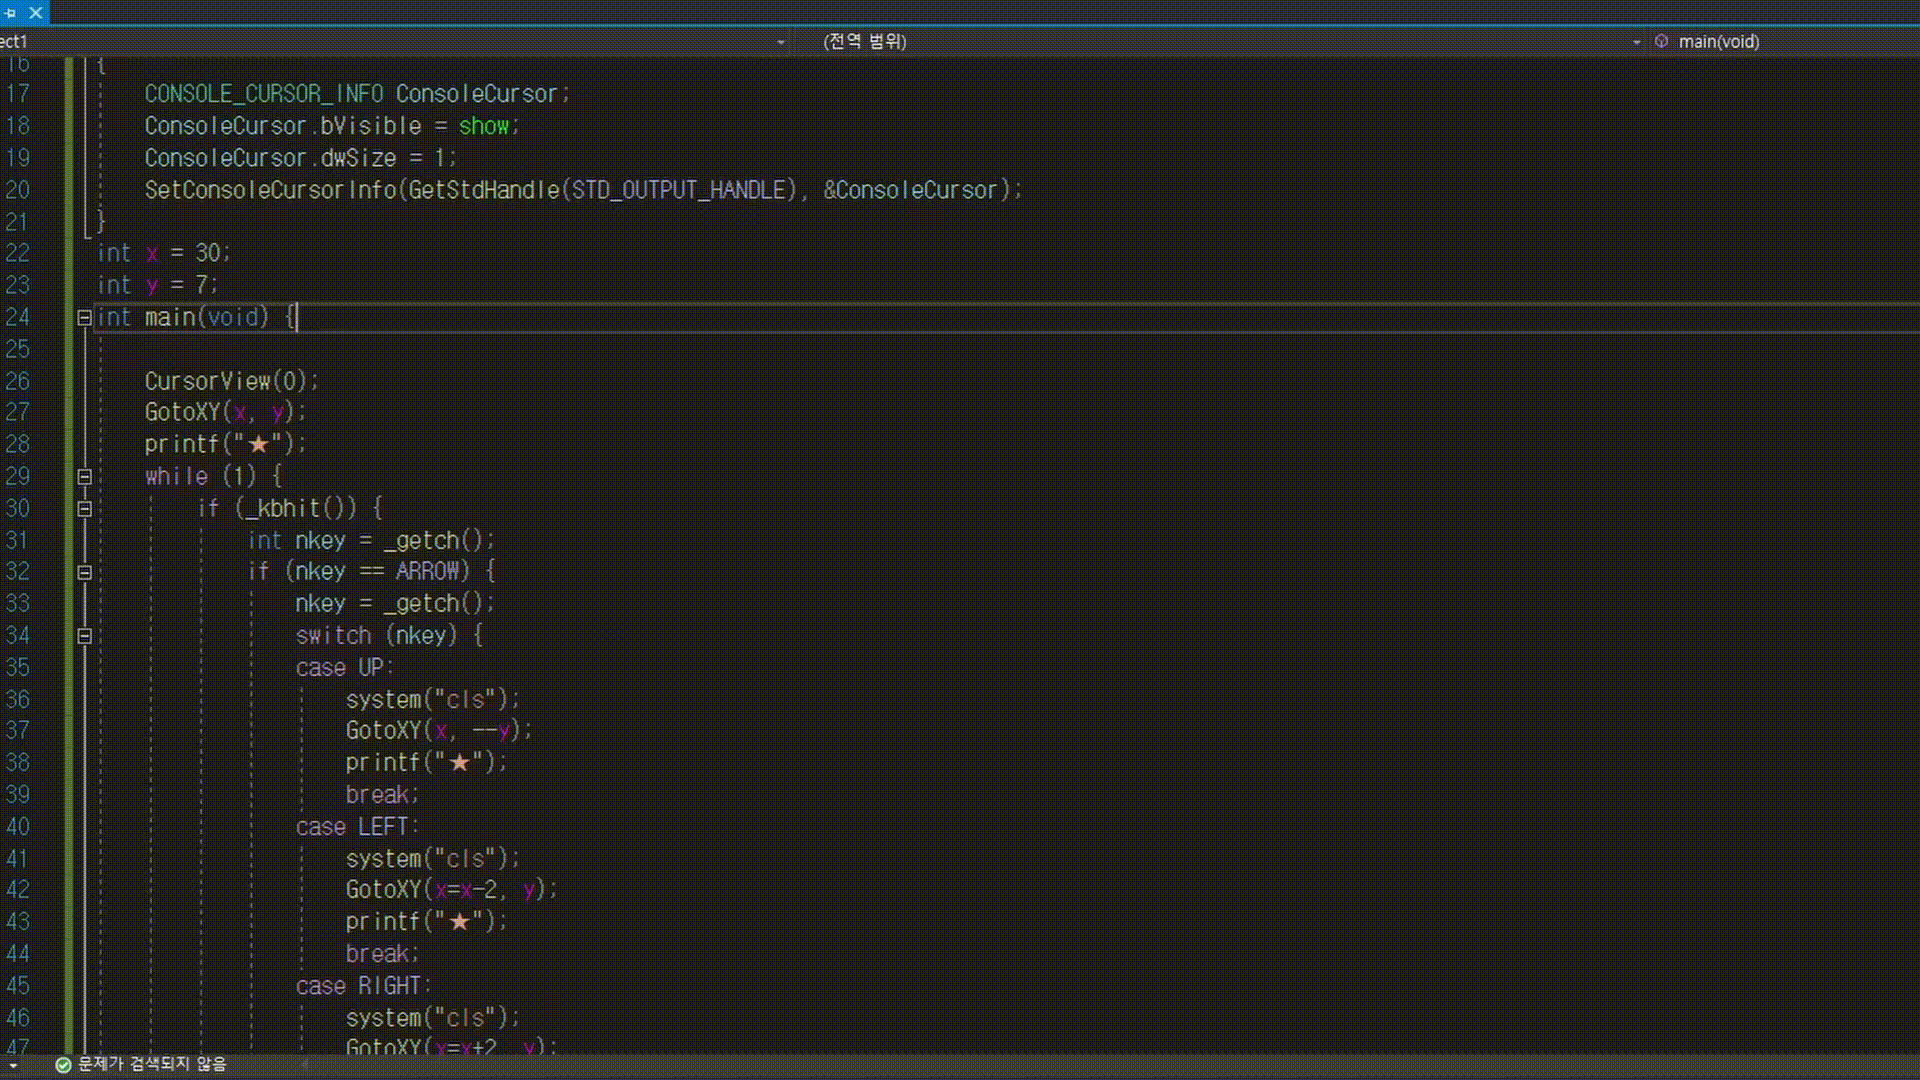The height and width of the screenshot is (1080, 1920).
Task: Collapse the int main(void) function block
Action: (85, 318)
